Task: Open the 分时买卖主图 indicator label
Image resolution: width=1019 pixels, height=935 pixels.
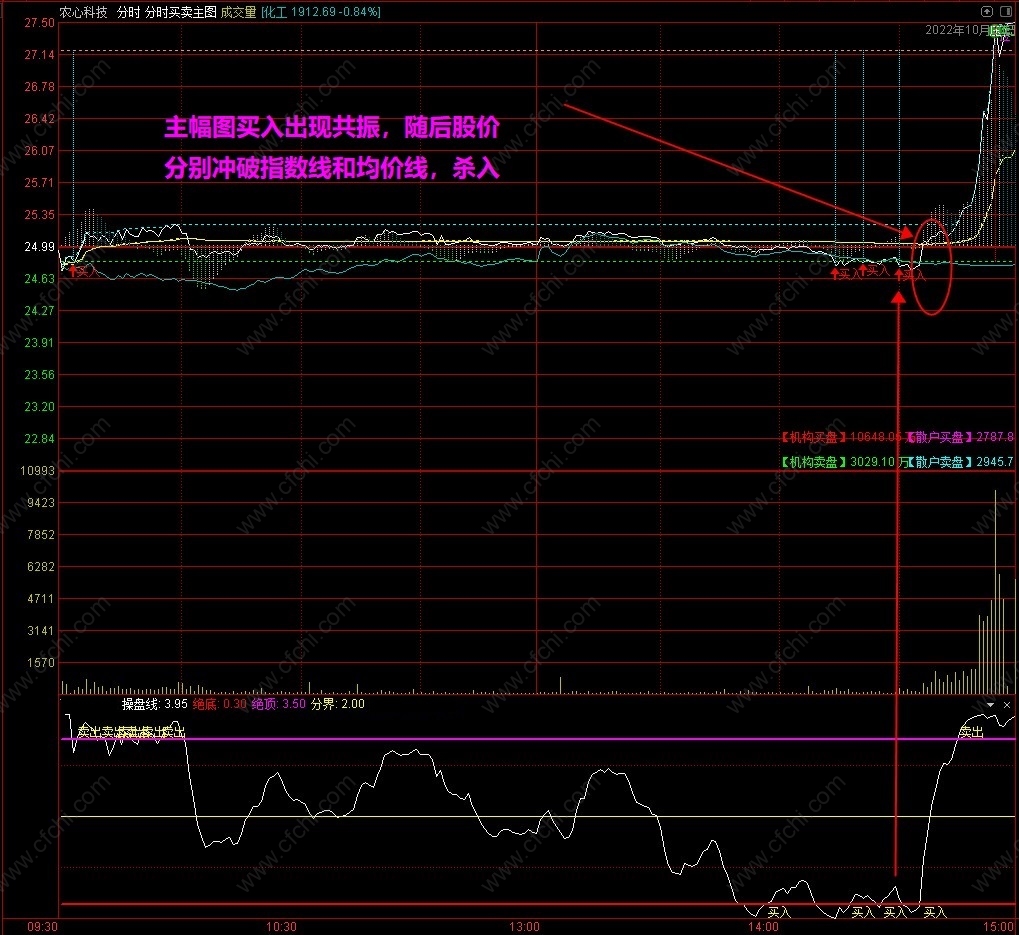Action: point(180,12)
